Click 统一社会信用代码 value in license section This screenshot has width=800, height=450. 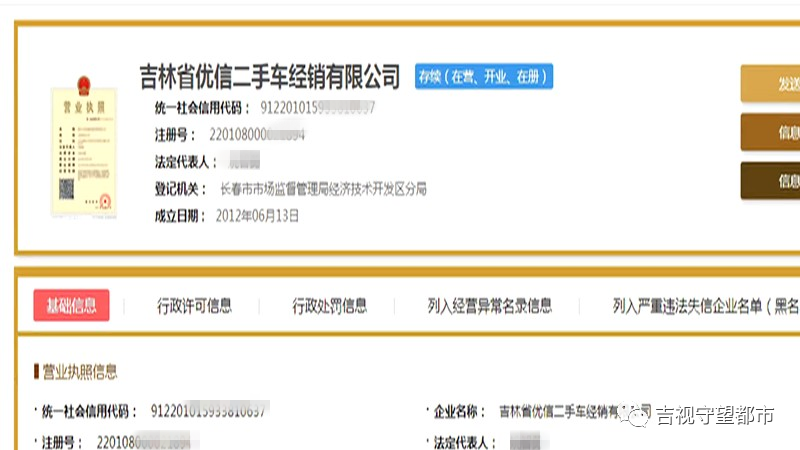(x=208, y=411)
